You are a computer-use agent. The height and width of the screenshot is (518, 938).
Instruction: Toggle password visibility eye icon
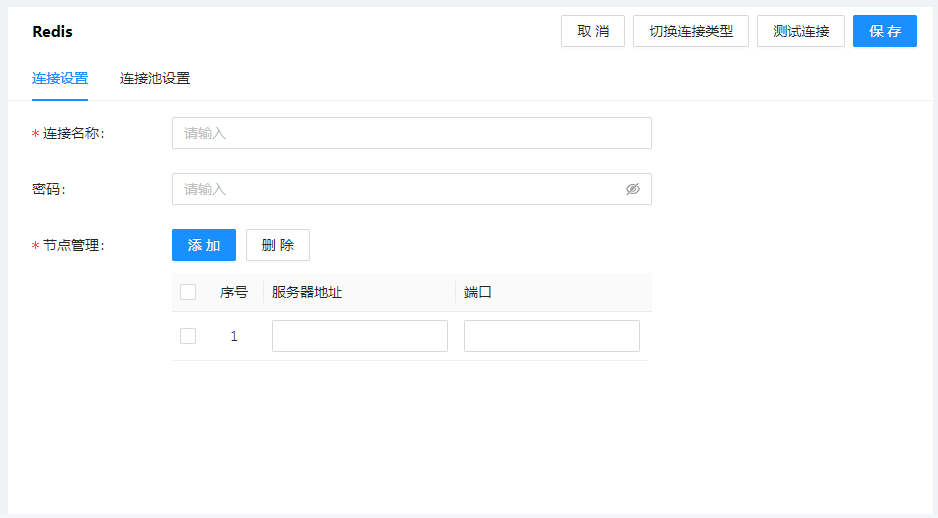pos(632,189)
